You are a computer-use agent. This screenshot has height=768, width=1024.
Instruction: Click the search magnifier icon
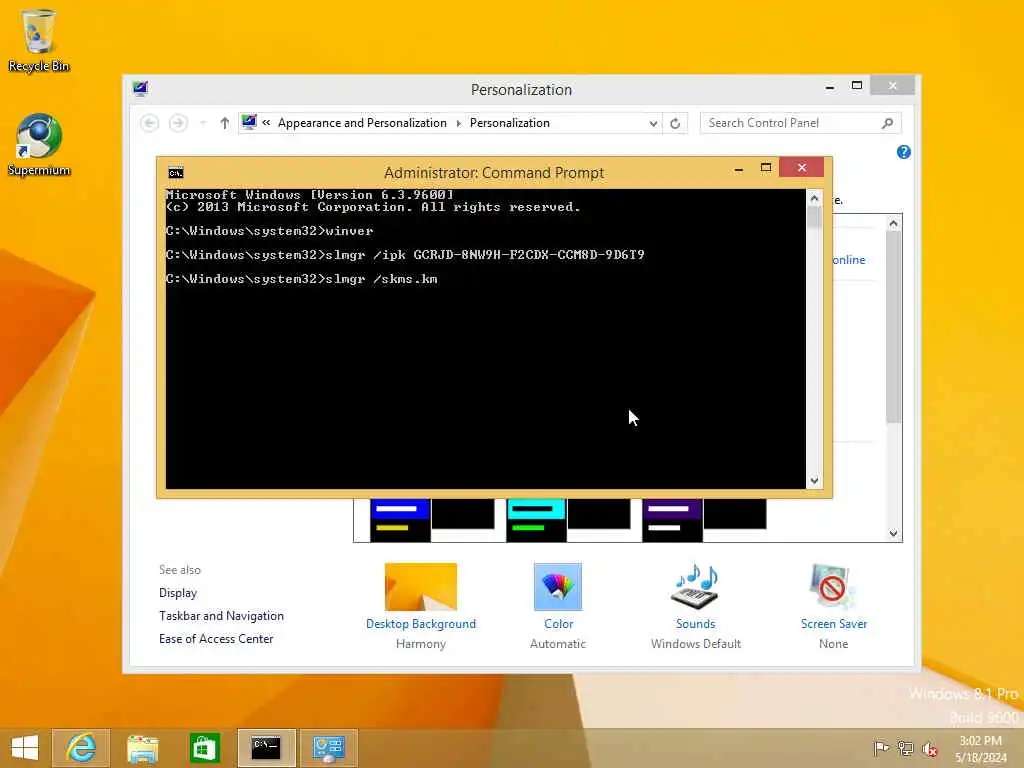click(887, 123)
